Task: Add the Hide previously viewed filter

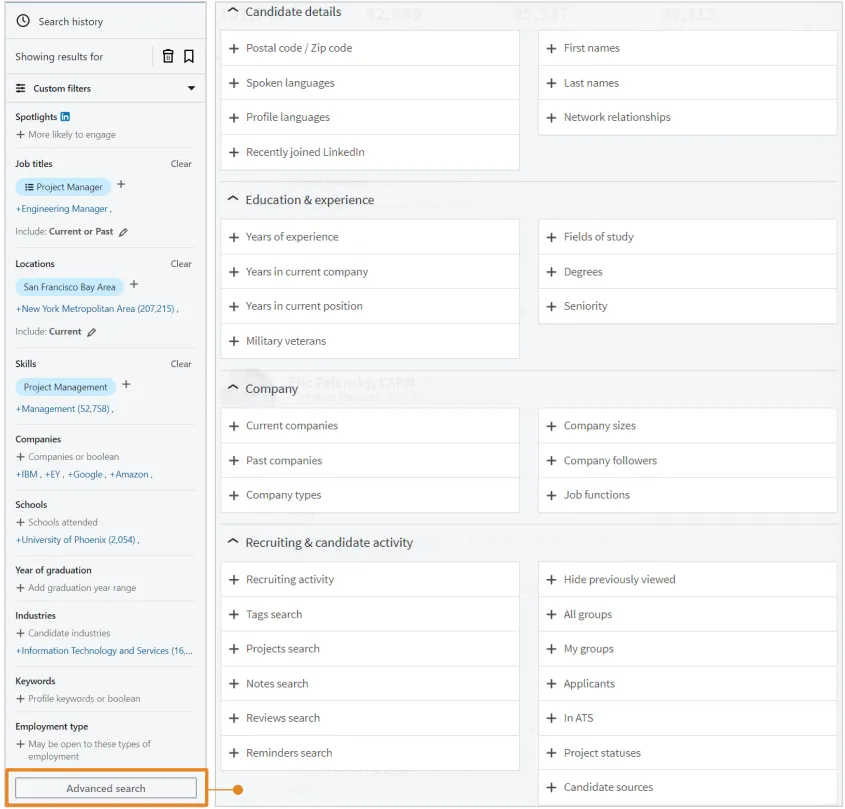Action: click(x=619, y=580)
